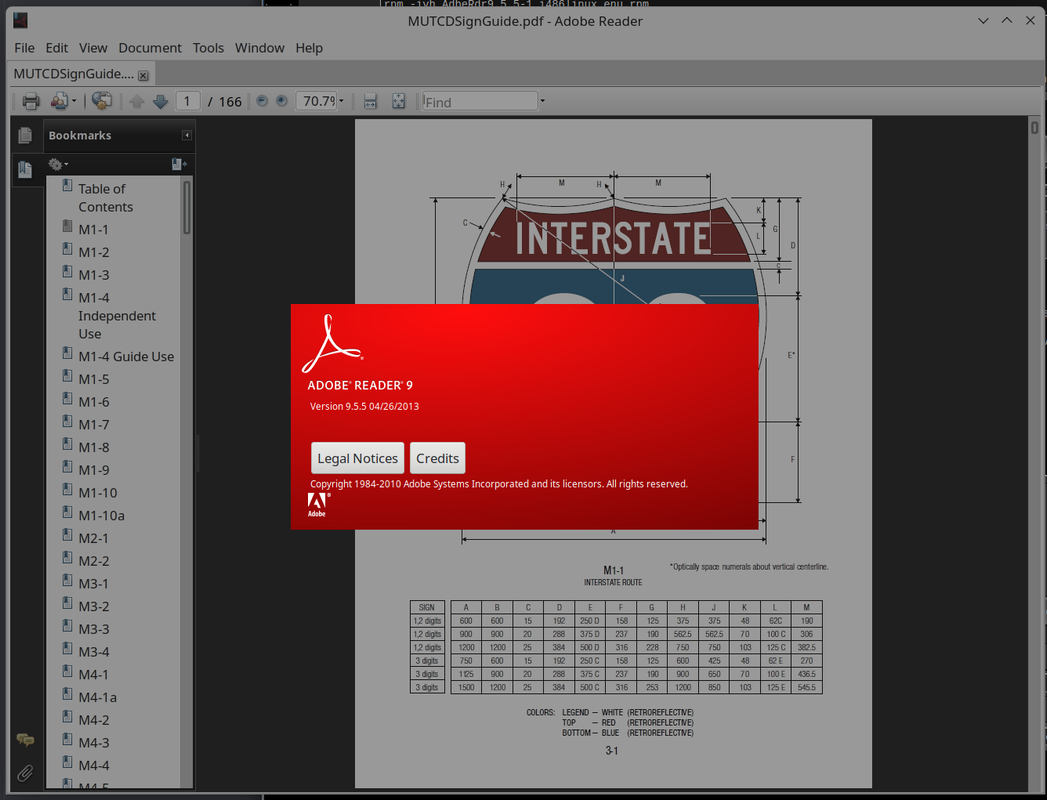Select the M3-3 bookmark

93,629
